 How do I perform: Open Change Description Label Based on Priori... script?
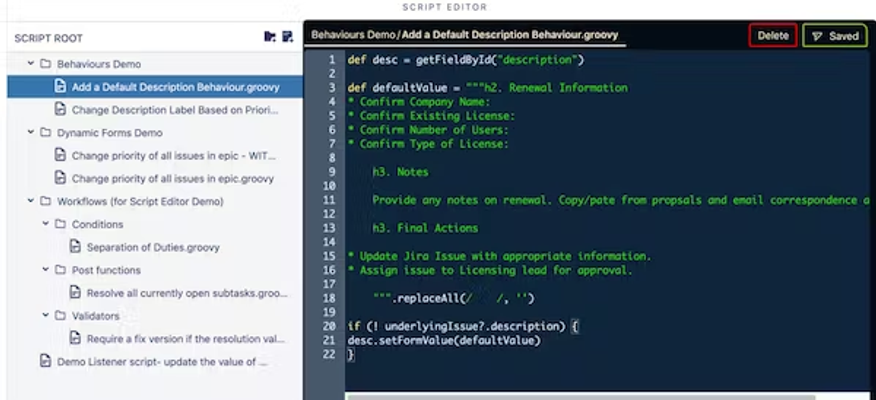coord(175,110)
